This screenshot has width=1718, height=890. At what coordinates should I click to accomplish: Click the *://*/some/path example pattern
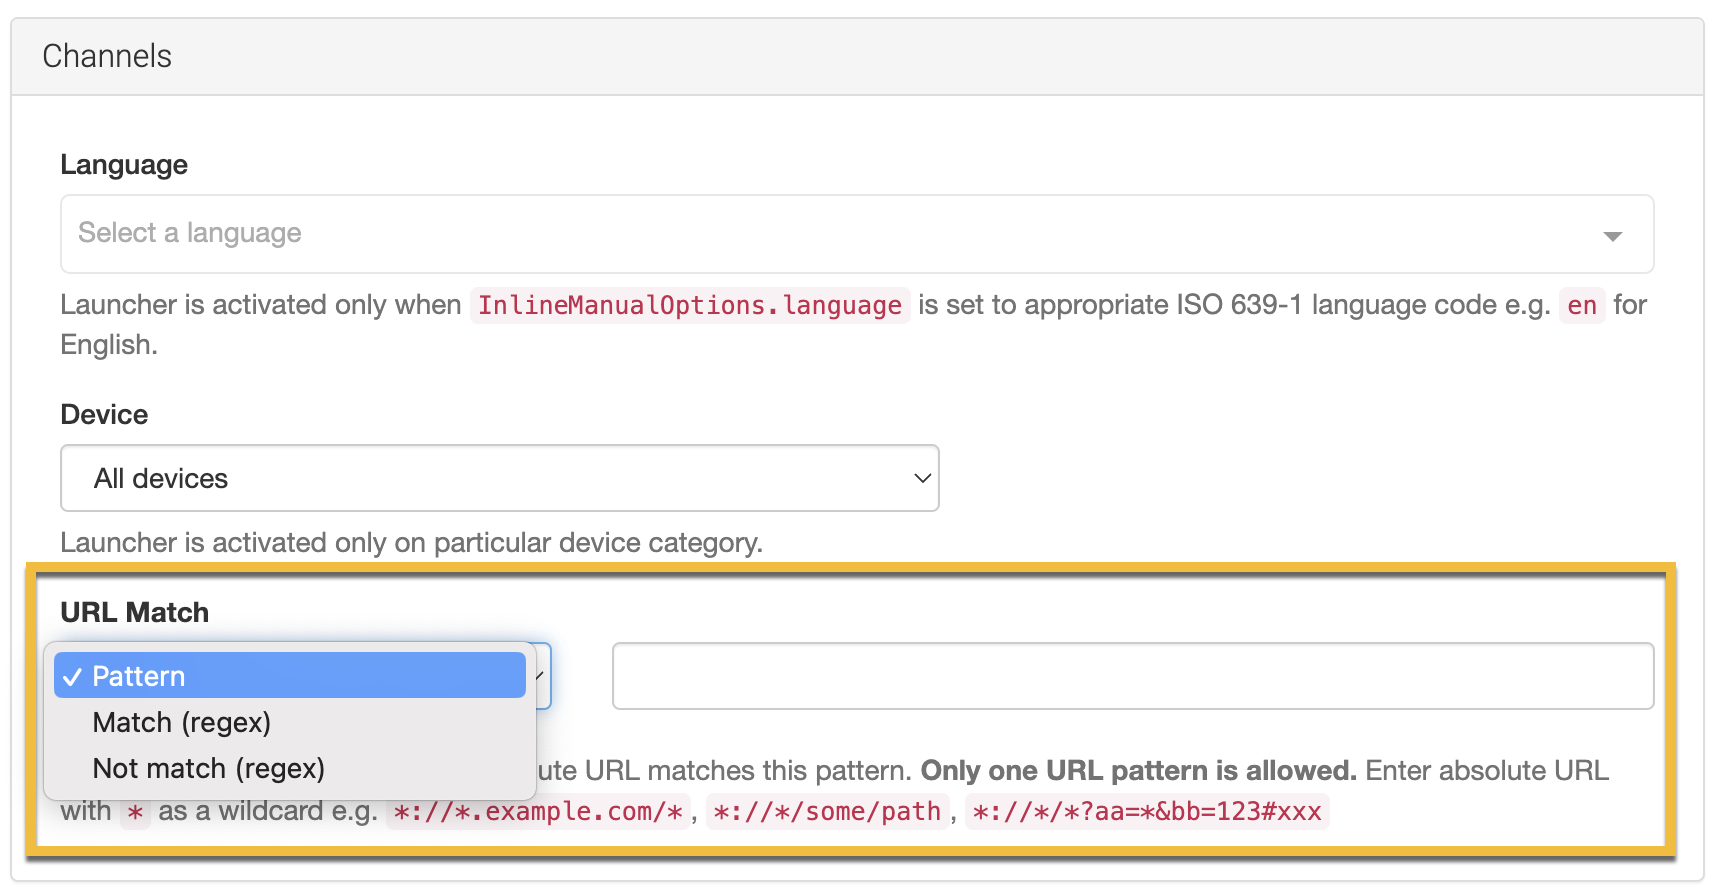(x=826, y=811)
